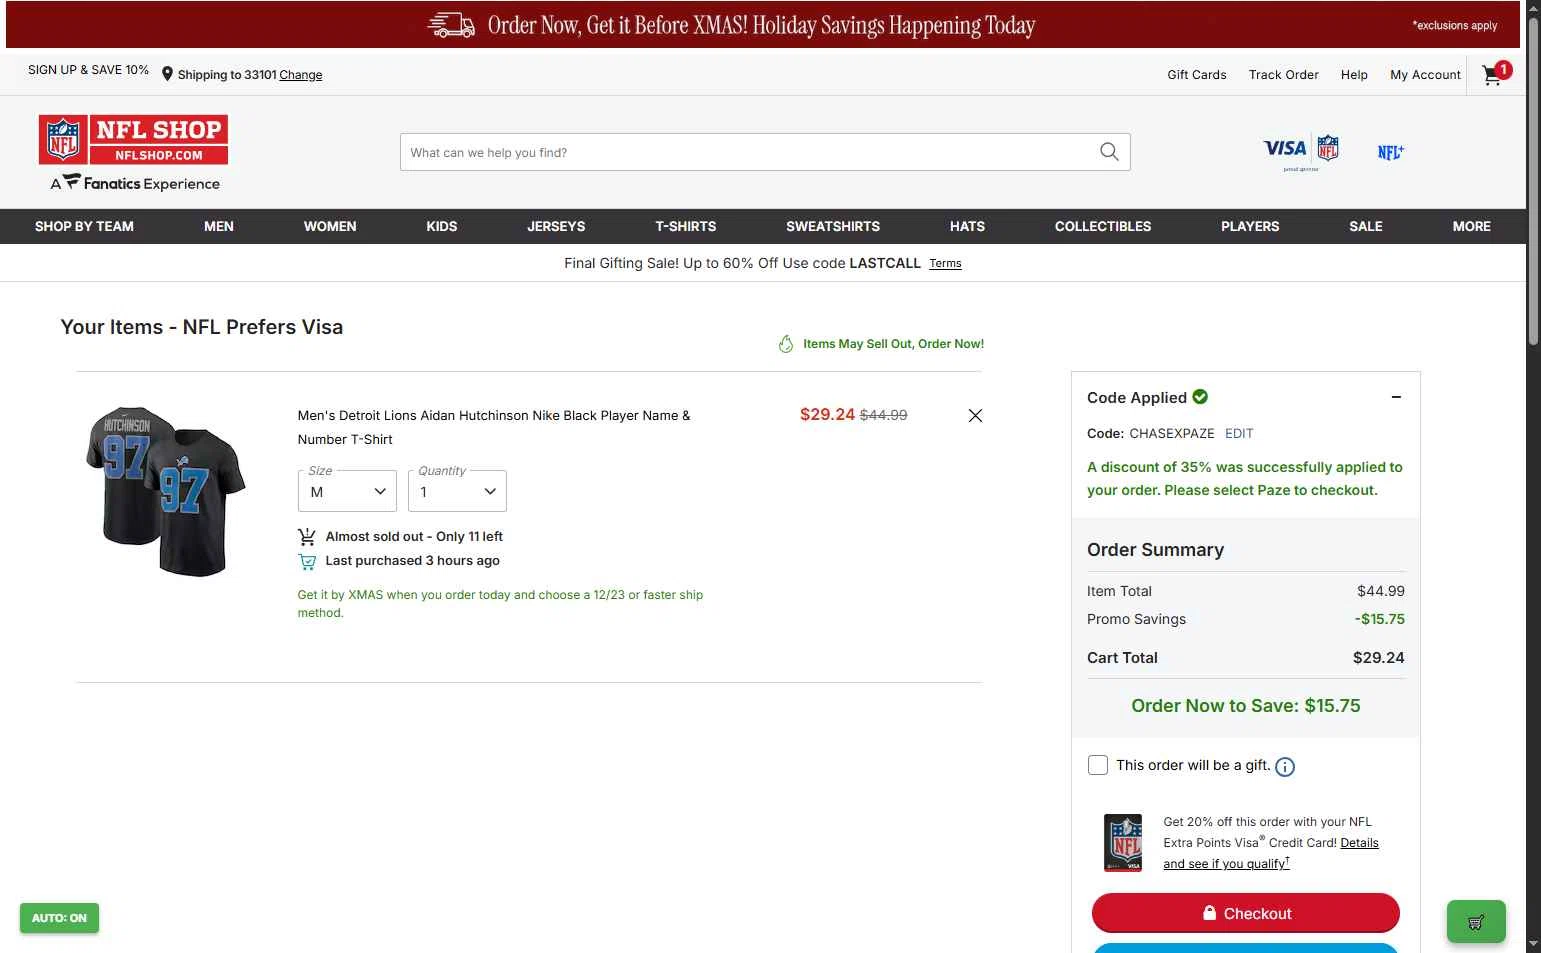Open the JERSEYS menu
1541x953 pixels.
pos(556,226)
